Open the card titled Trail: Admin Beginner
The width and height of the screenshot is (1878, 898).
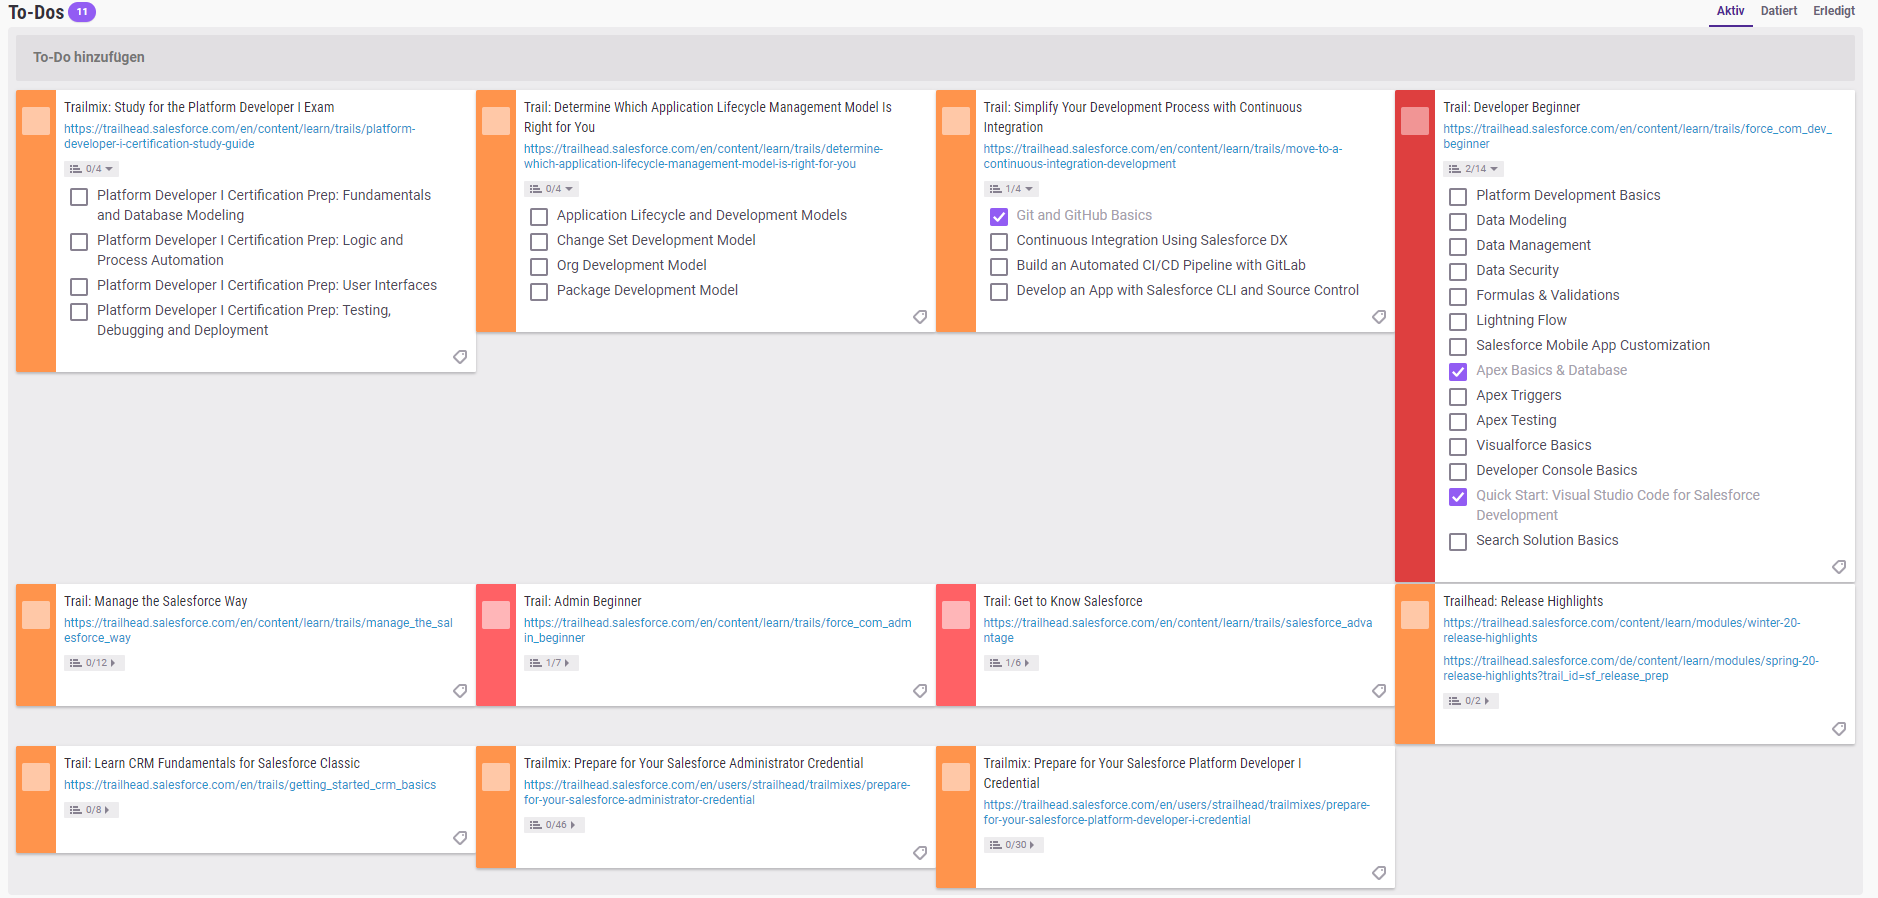[x=582, y=601]
